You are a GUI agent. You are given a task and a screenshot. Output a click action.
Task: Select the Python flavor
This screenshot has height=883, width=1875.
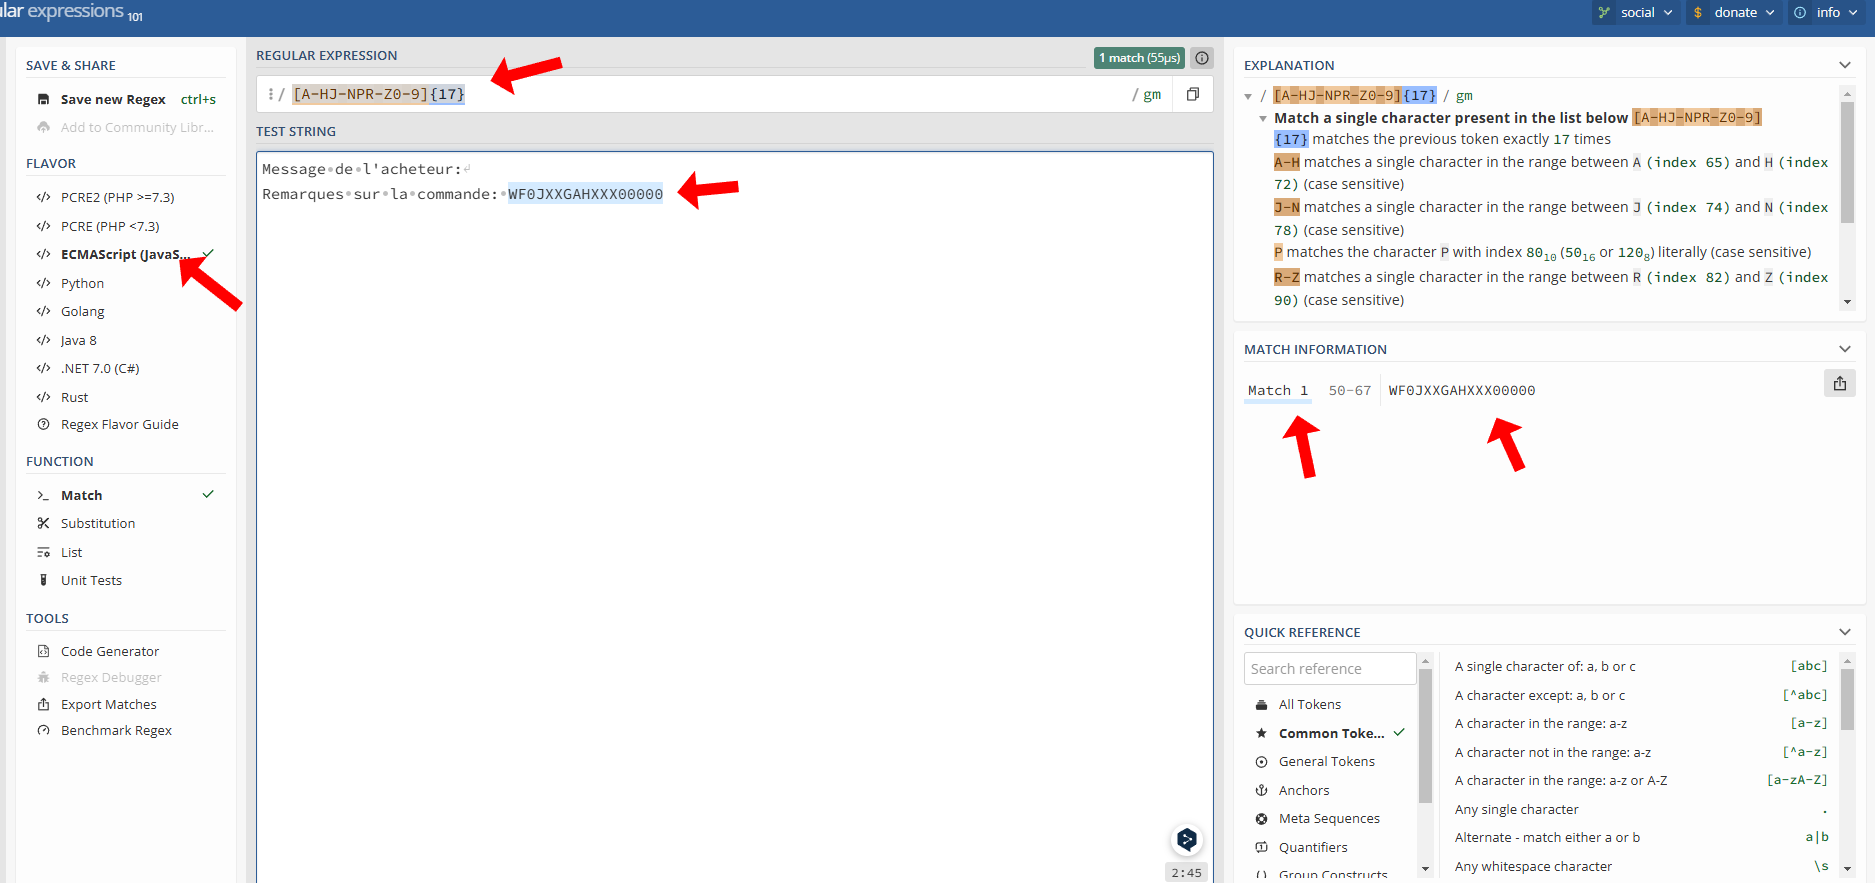pos(82,283)
